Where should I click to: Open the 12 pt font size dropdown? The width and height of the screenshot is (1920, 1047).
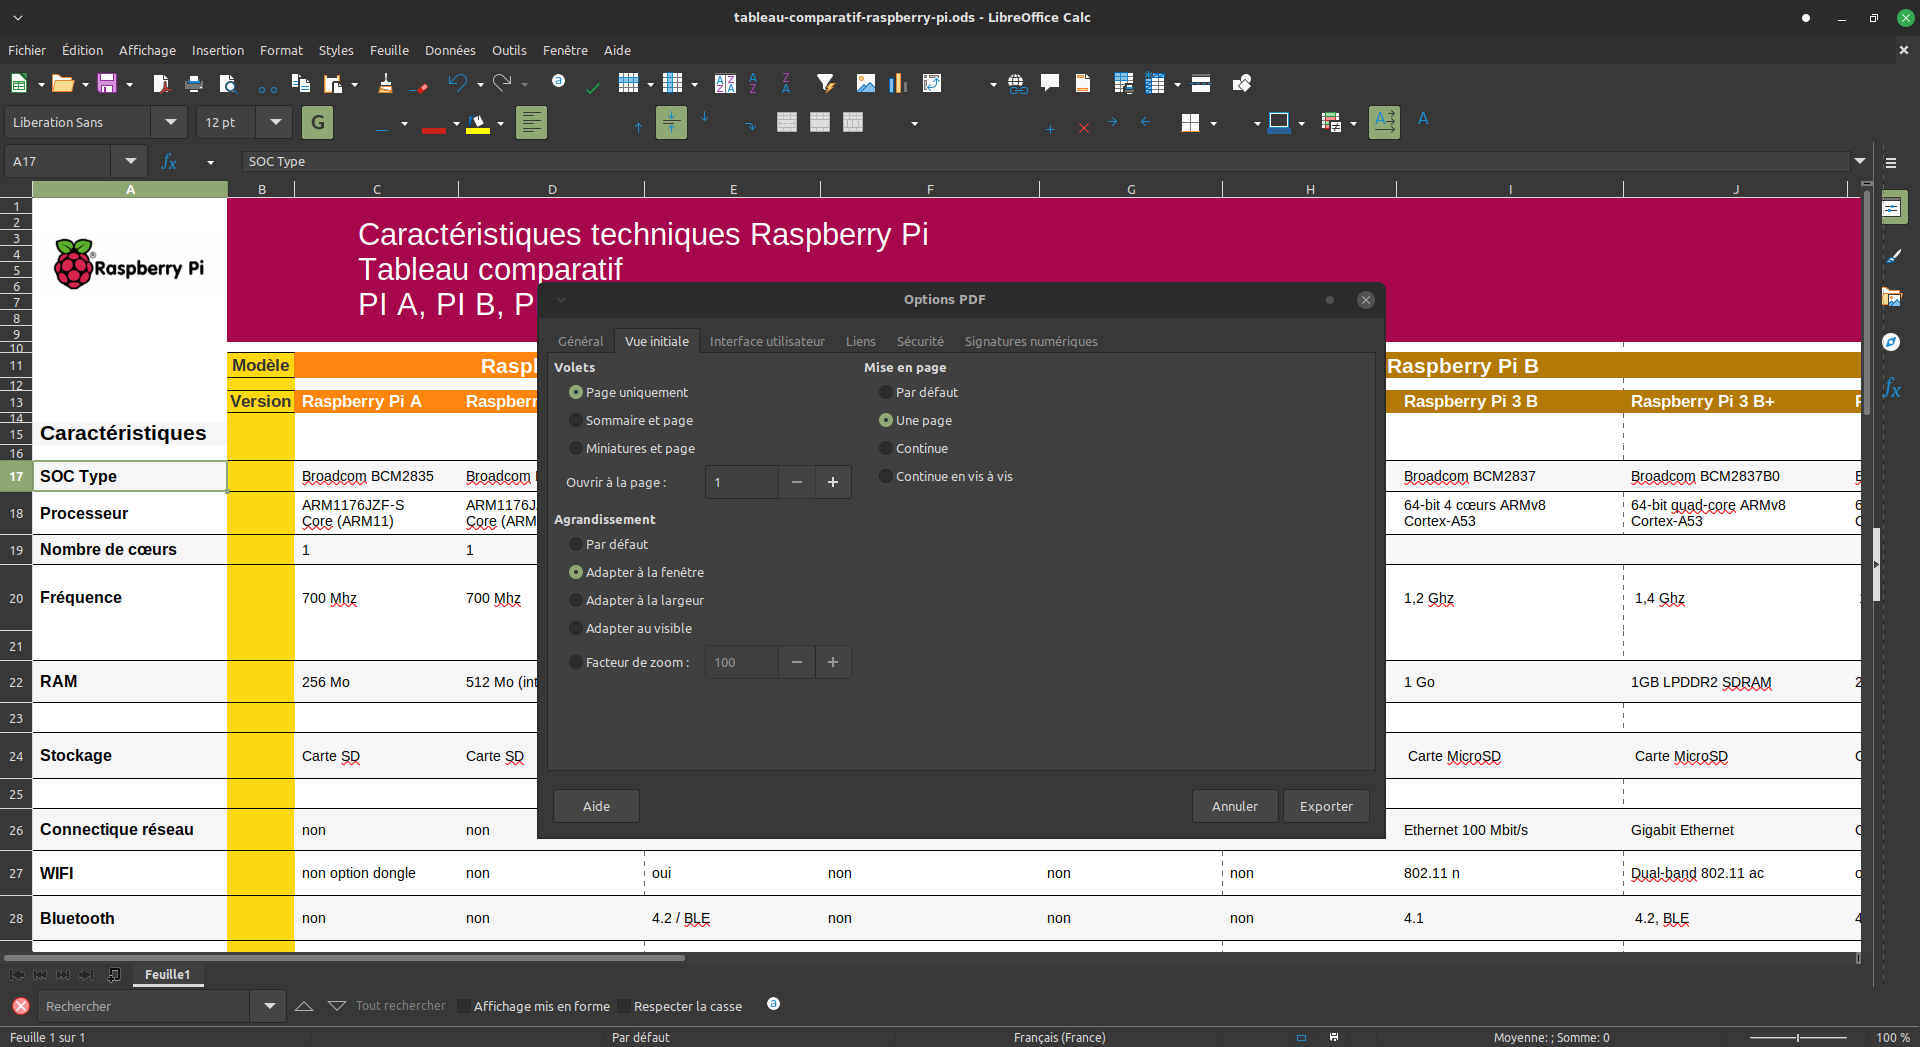pyautogui.click(x=275, y=123)
